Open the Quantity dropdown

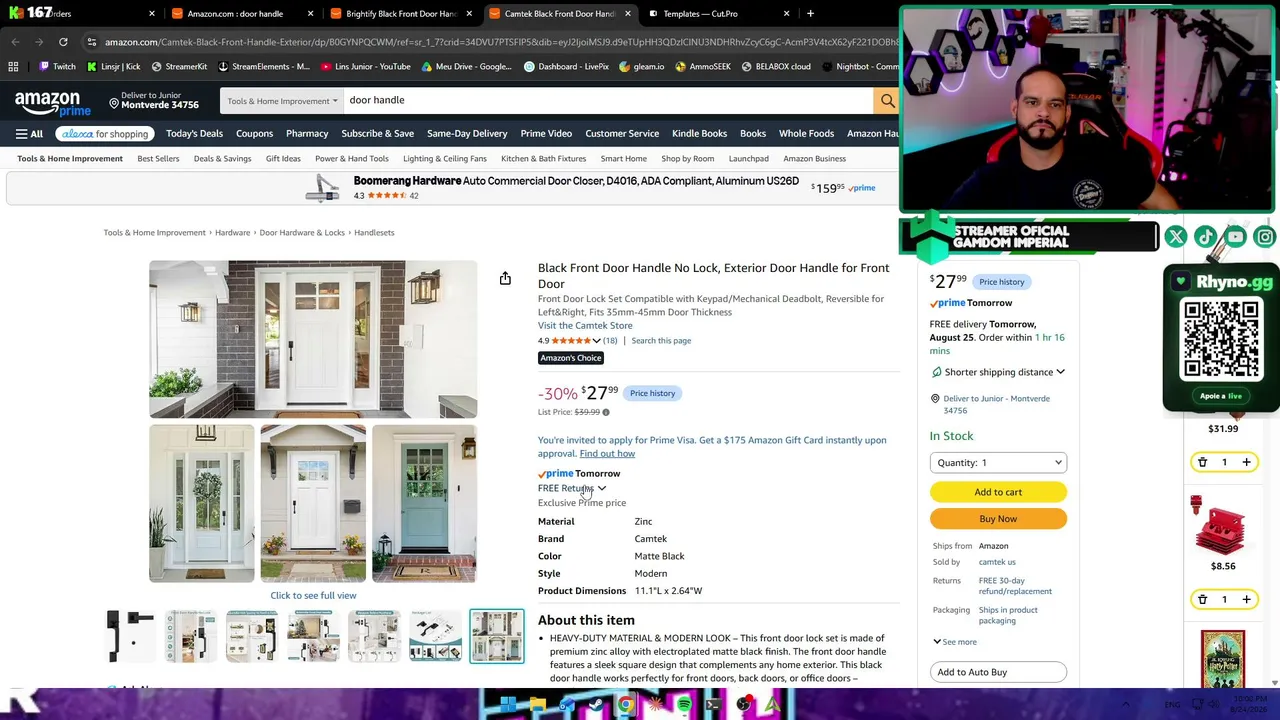click(998, 463)
